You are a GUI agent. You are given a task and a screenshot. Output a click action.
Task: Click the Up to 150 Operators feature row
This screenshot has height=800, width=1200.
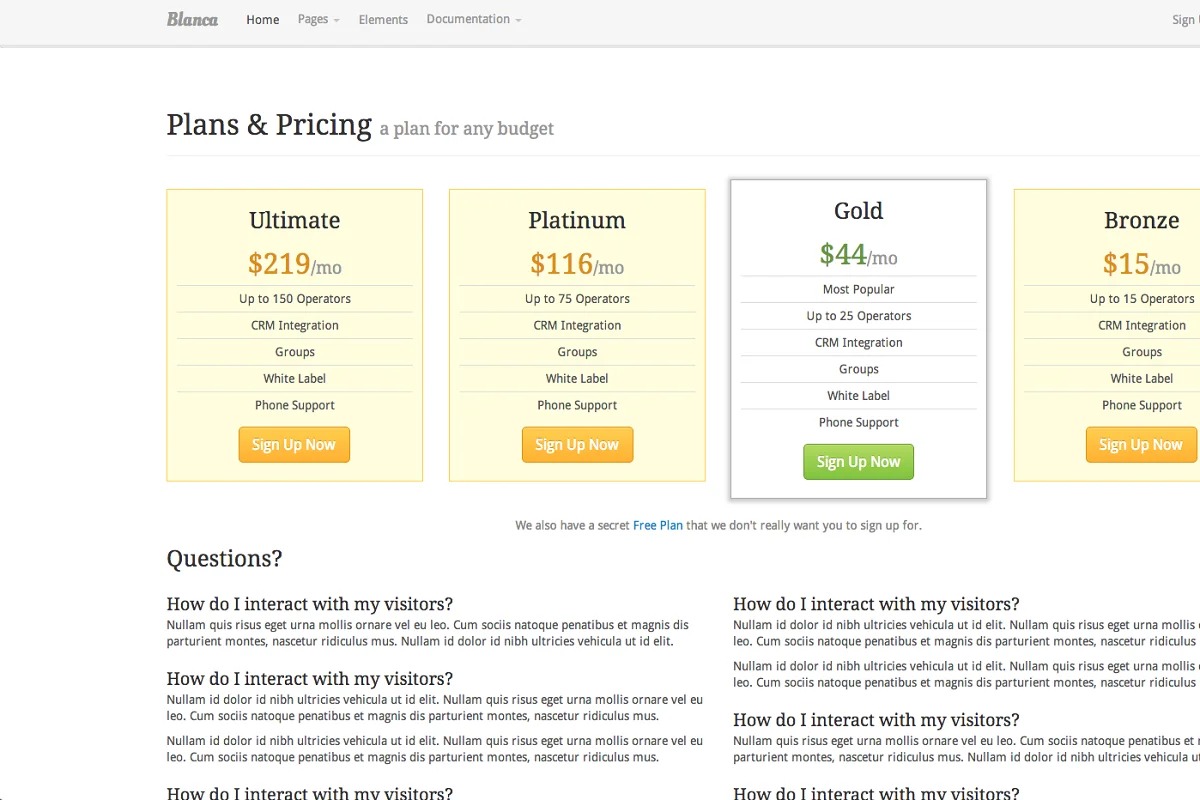(x=294, y=299)
